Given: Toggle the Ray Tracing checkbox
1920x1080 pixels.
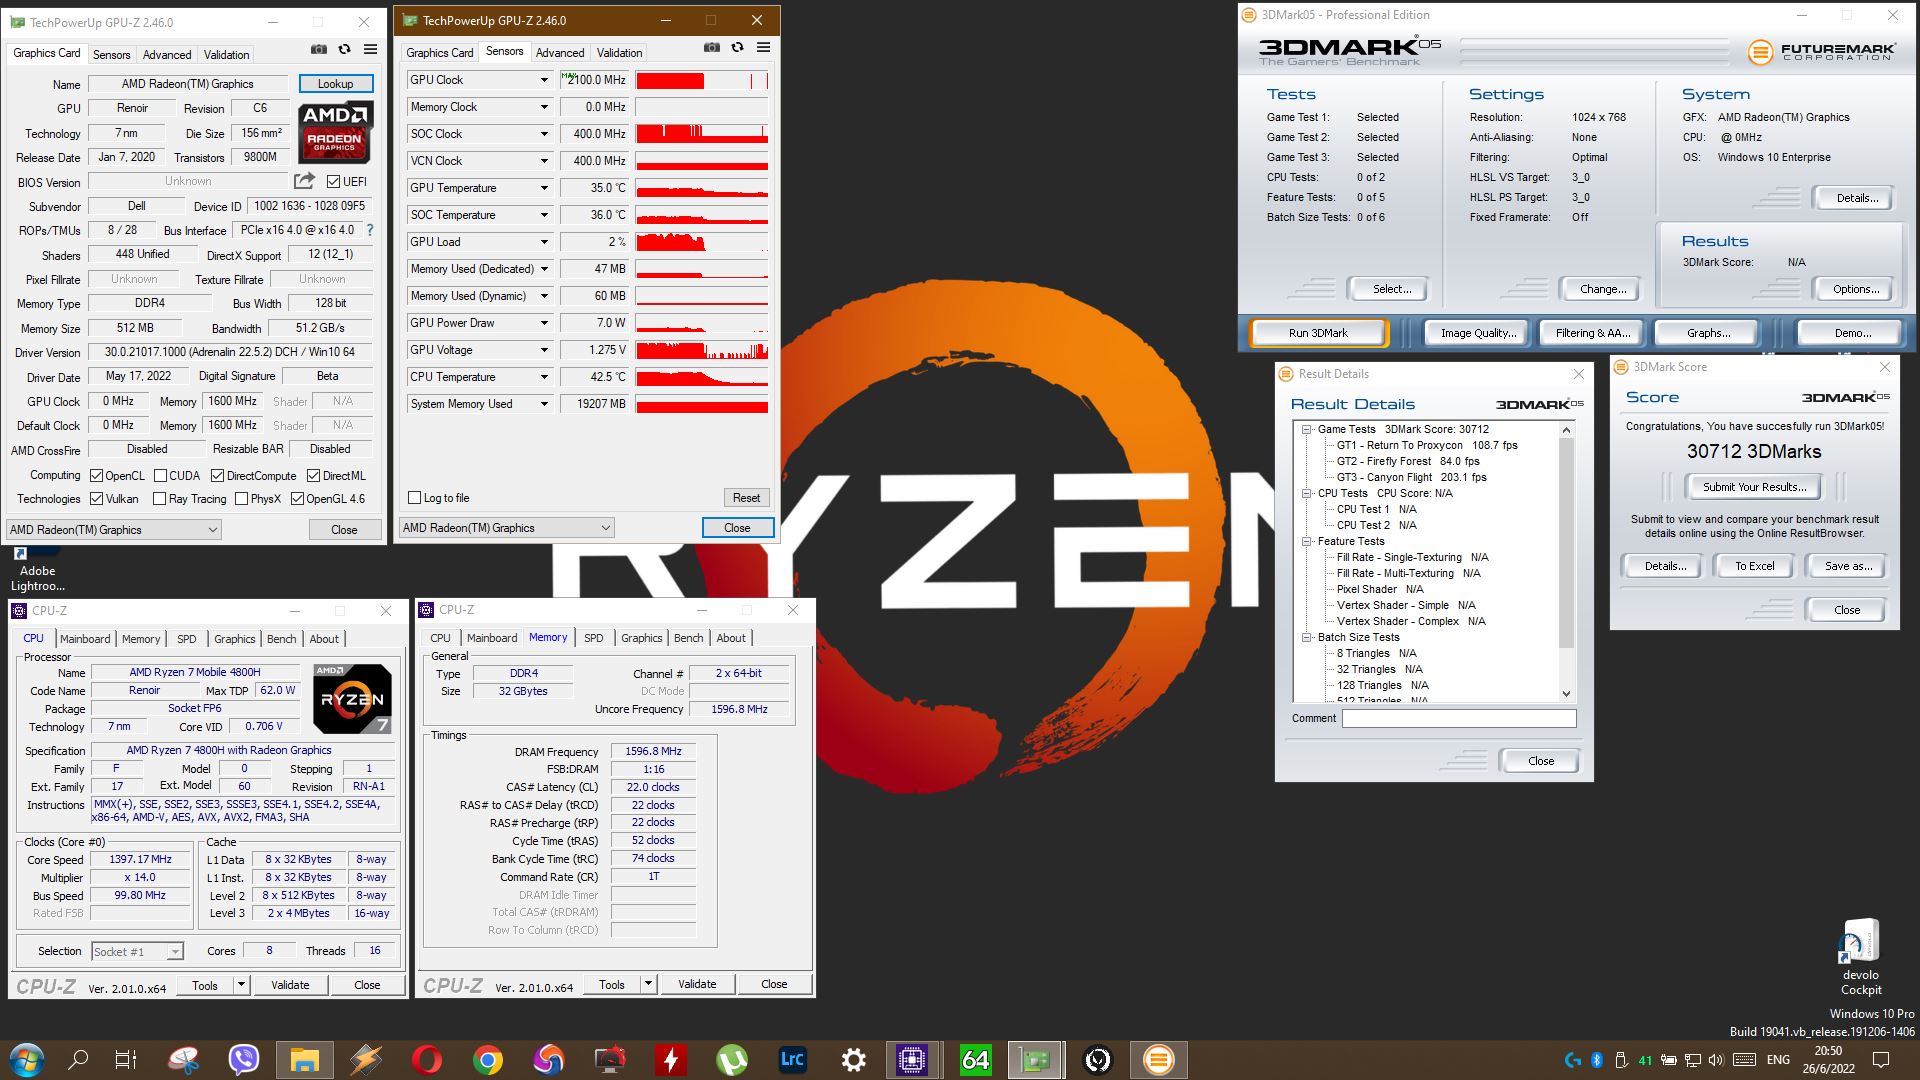Looking at the screenshot, I should pos(159,498).
